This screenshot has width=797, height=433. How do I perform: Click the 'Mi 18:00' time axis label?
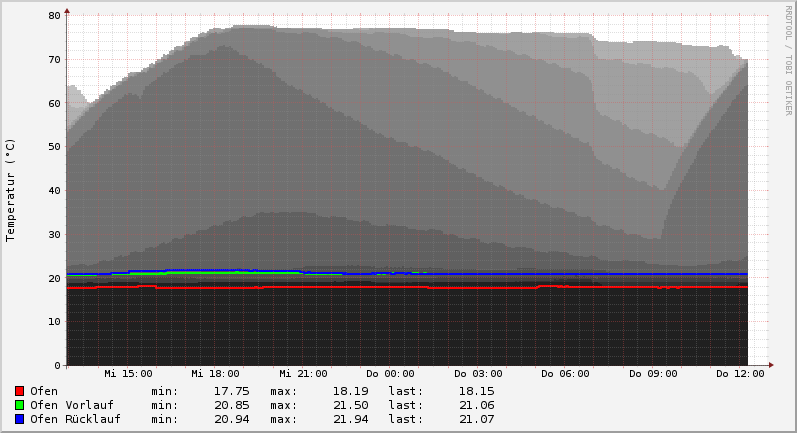(215, 374)
